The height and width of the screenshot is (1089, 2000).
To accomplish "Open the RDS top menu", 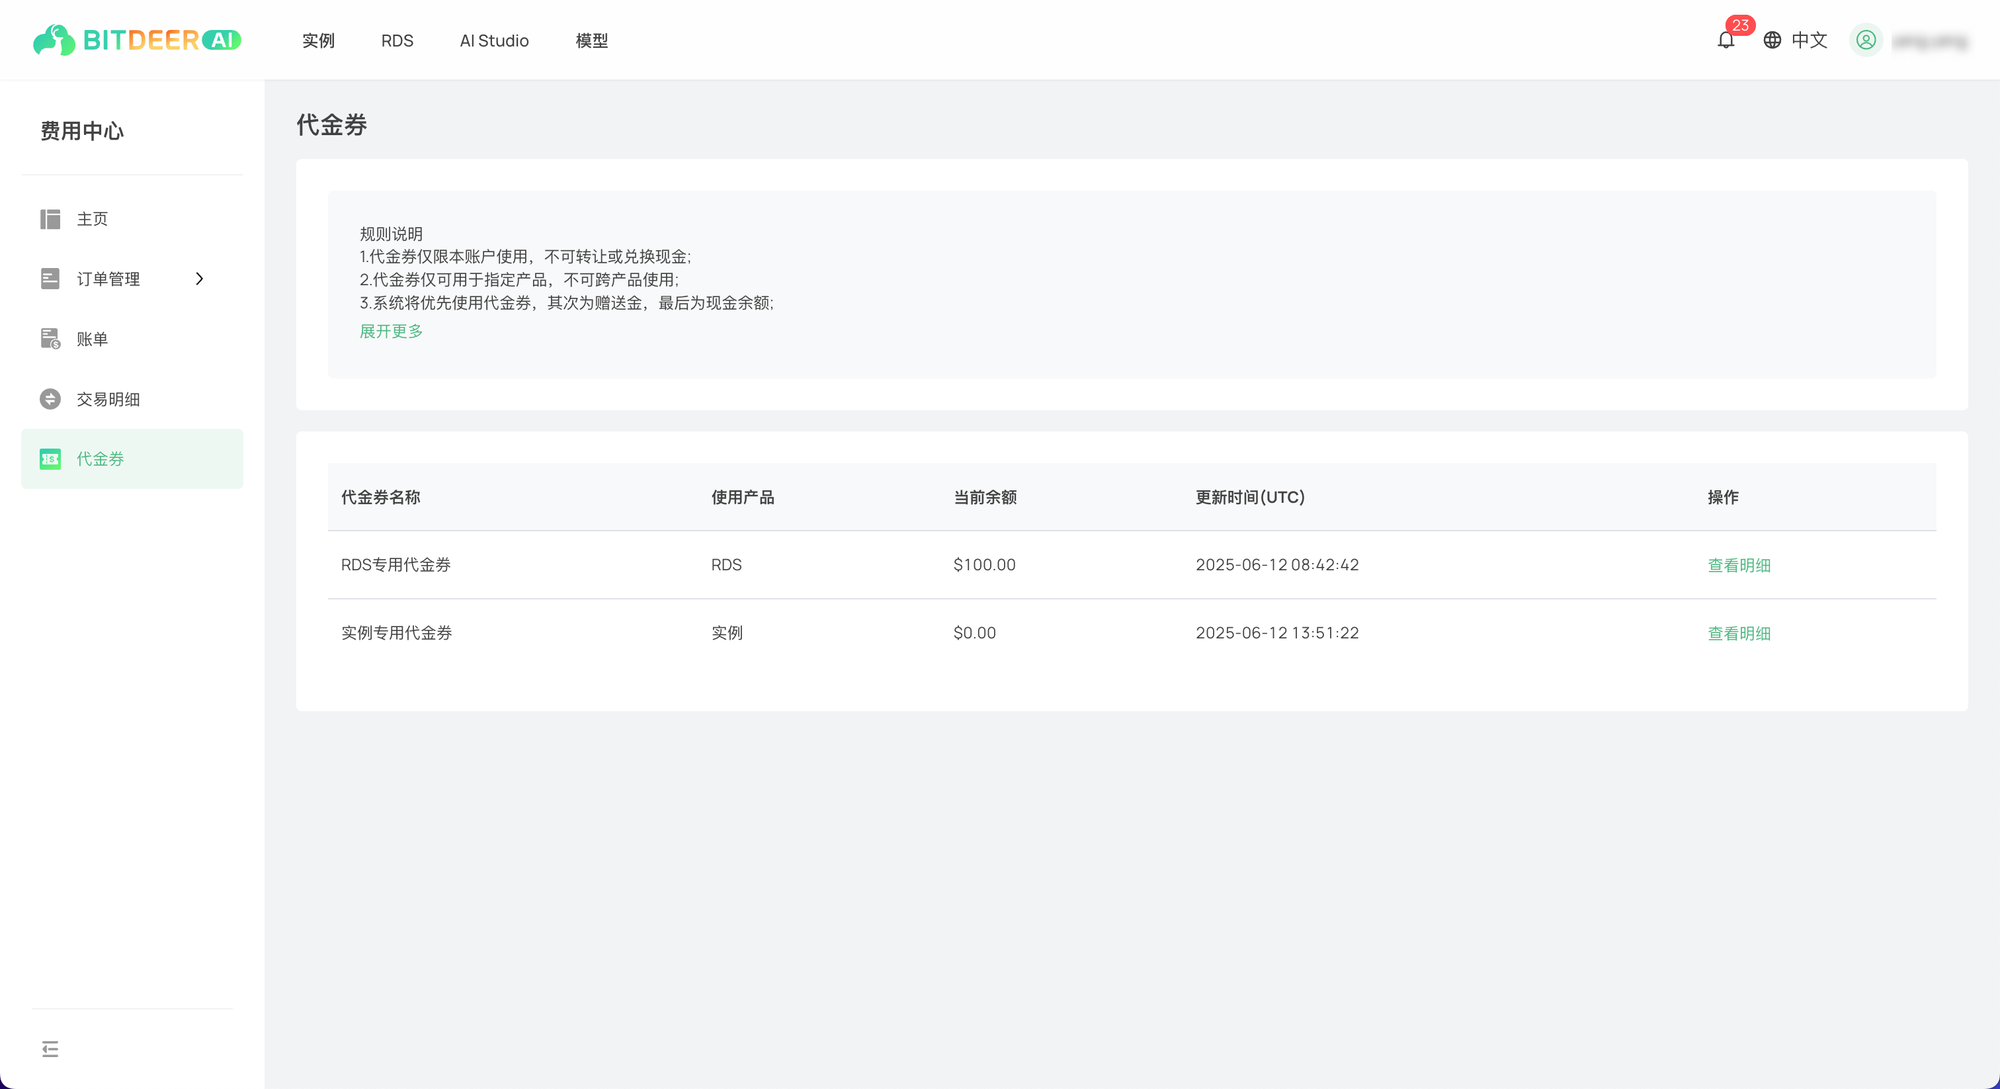I will (x=397, y=41).
